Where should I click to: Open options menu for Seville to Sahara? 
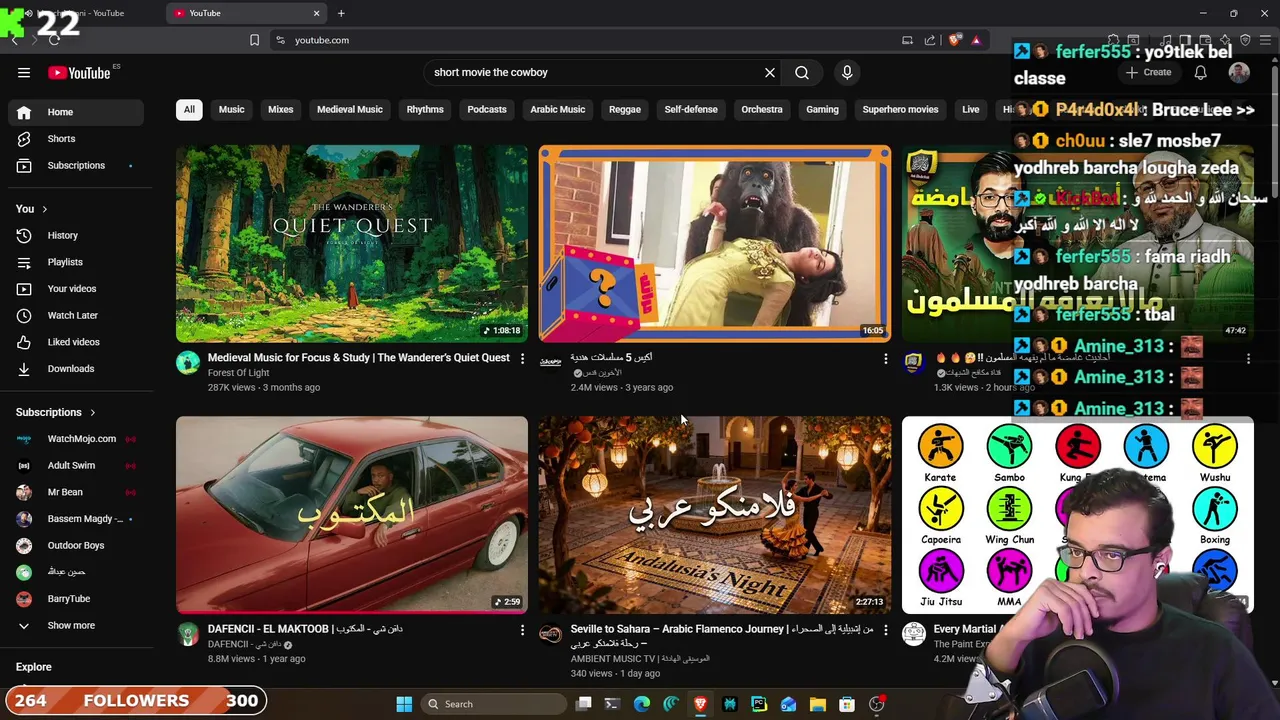point(885,629)
